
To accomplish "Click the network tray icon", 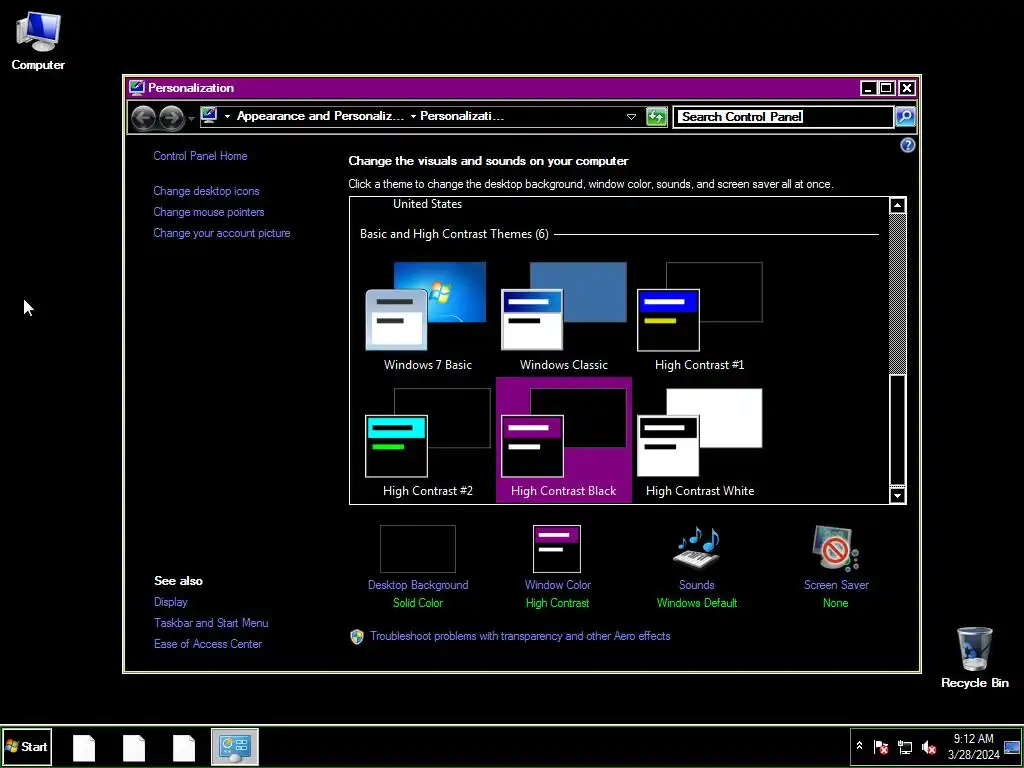I will pos(905,746).
